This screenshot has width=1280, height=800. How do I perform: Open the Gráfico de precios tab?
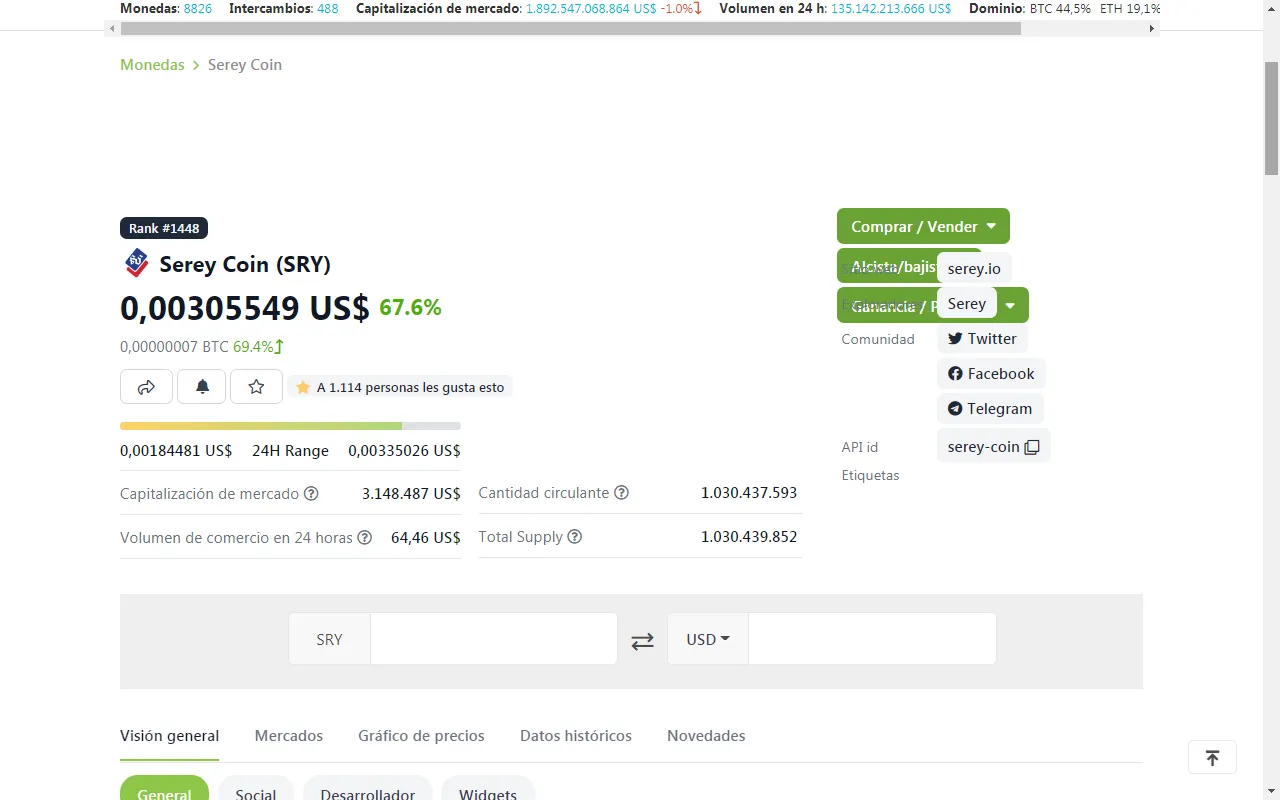(x=421, y=736)
